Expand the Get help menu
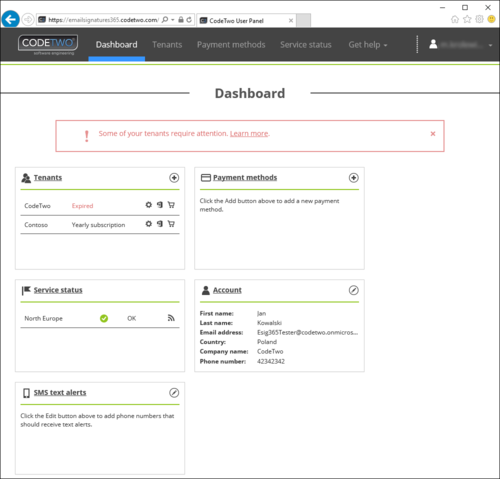 click(x=368, y=45)
